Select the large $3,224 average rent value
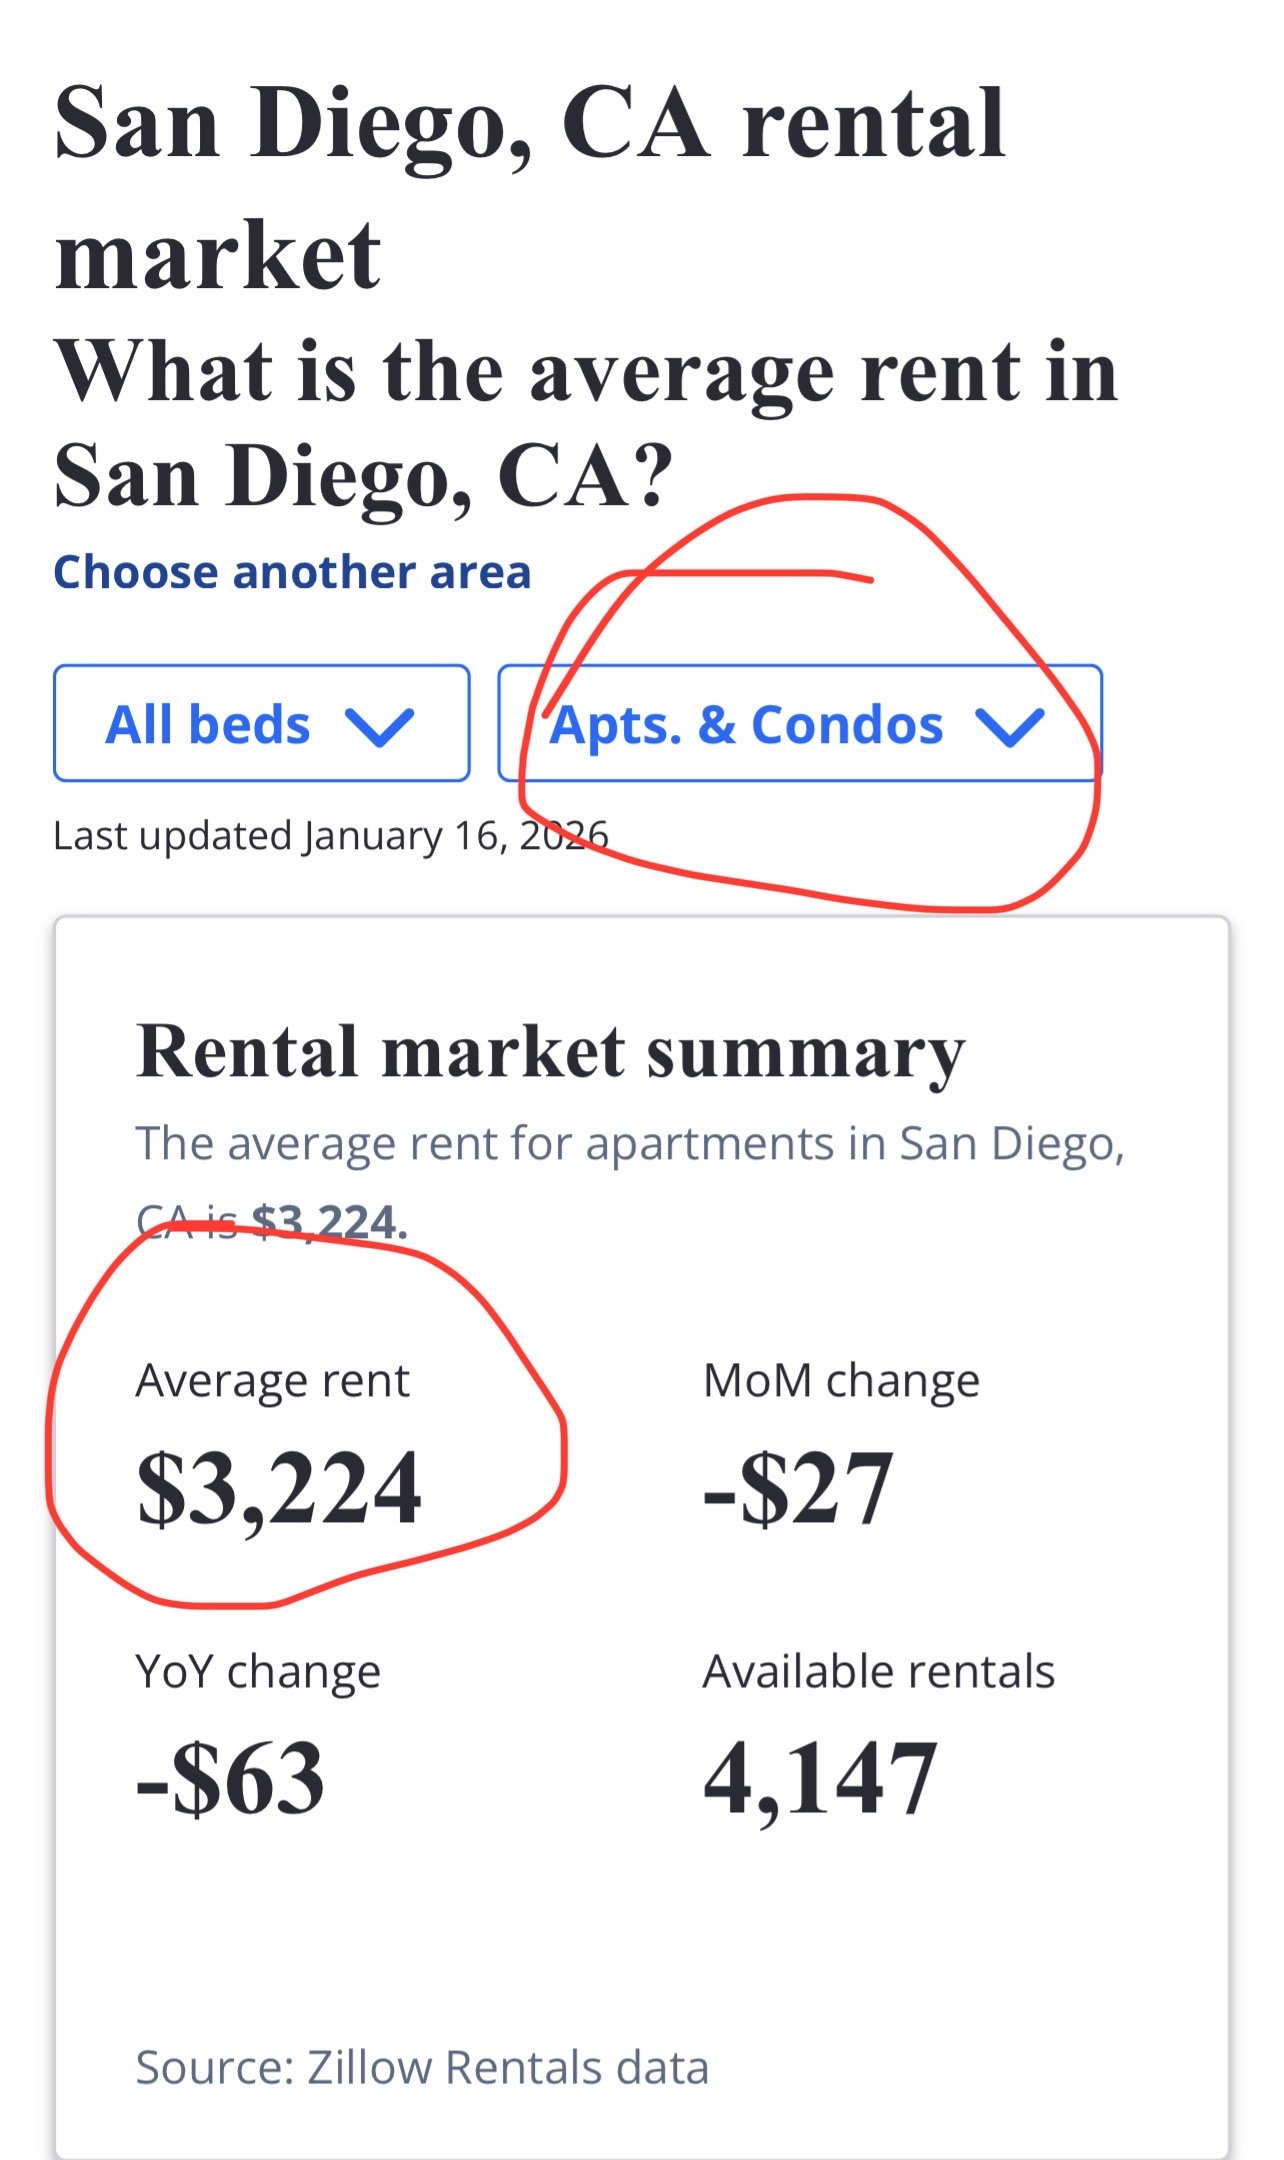The width and height of the screenshot is (1284, 2160). pos(279,1488)
